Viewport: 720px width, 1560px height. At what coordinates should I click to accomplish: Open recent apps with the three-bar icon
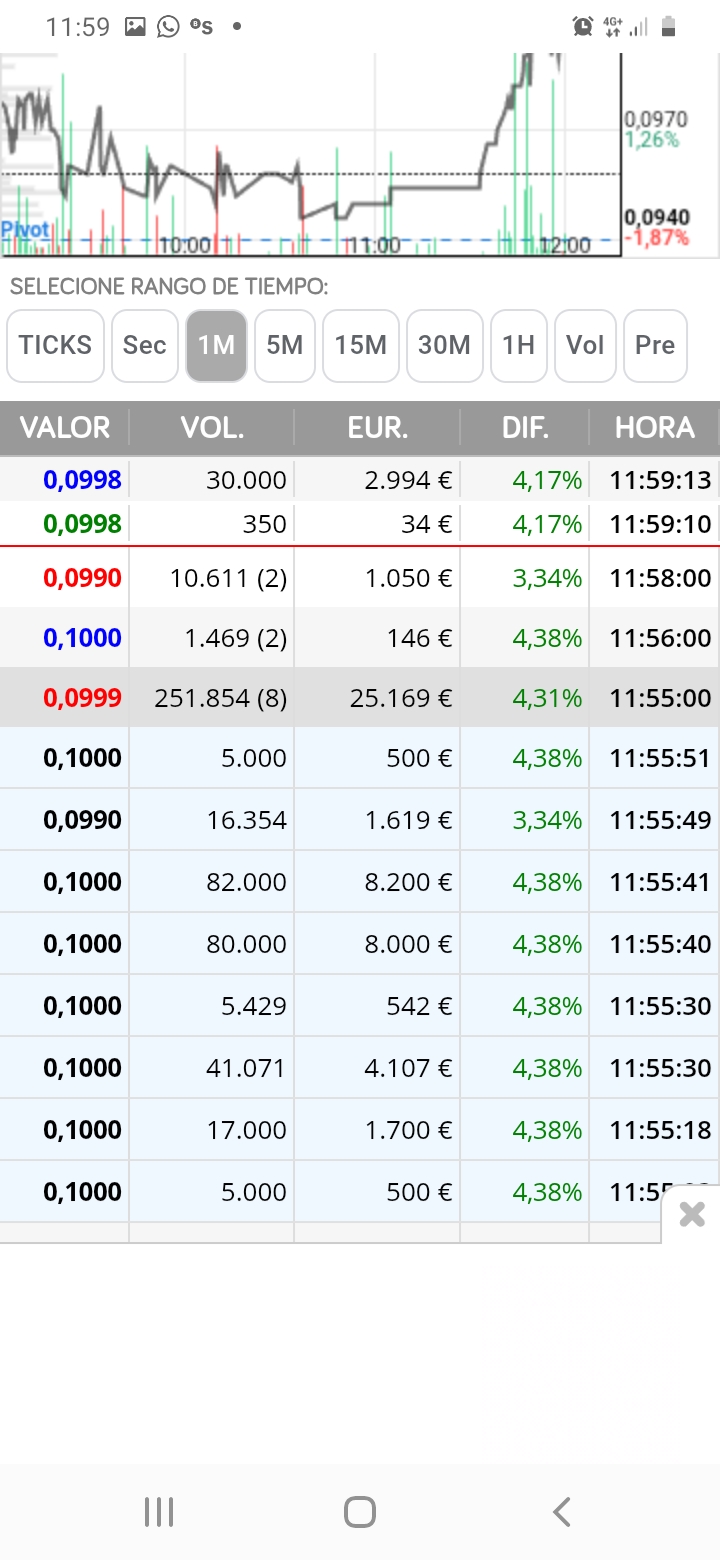[x=159, y=1511]
